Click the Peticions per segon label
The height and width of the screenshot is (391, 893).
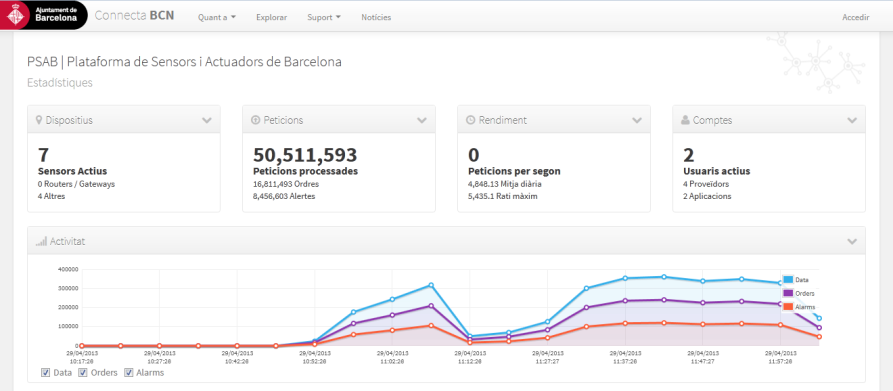coord(514,171)
